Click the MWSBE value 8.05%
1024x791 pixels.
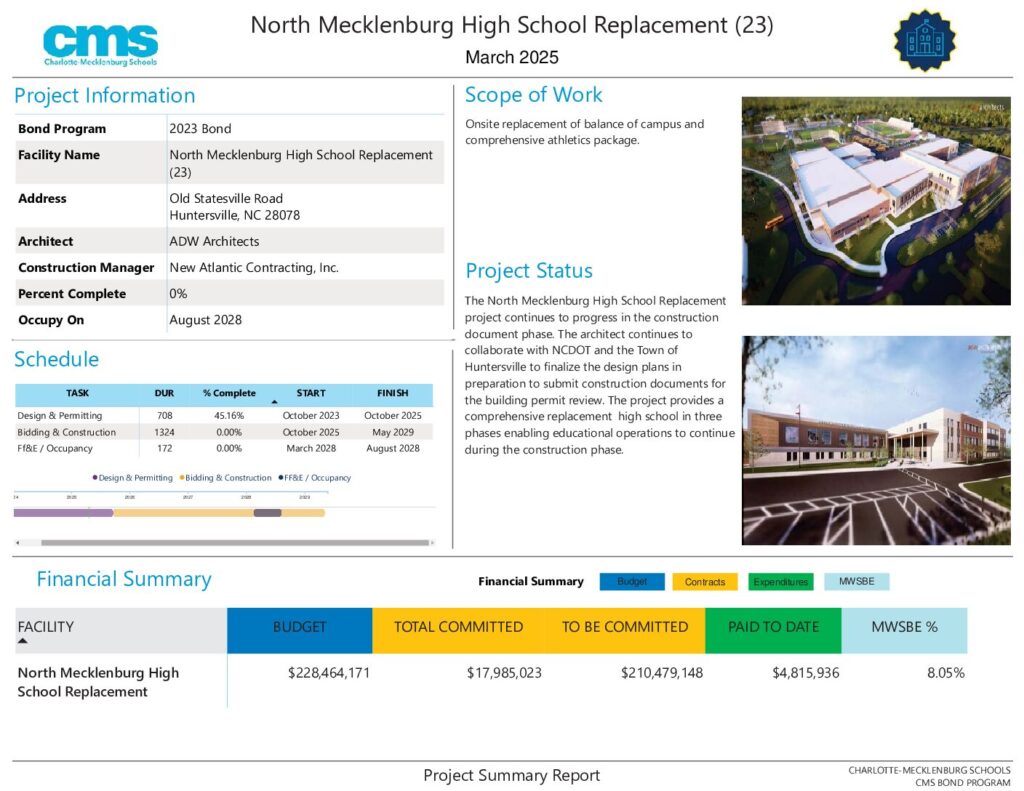coord(946,673)
